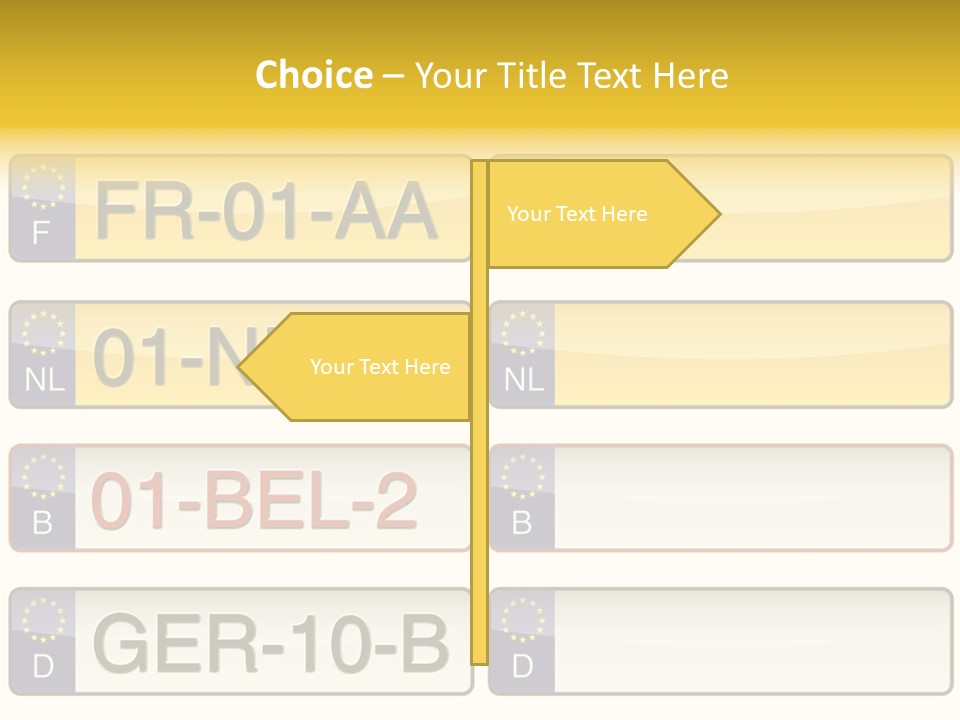Select the slide title "Choice – Your Title Text Here"
Viewport: 960px width, 720px height.
point(491,75)
